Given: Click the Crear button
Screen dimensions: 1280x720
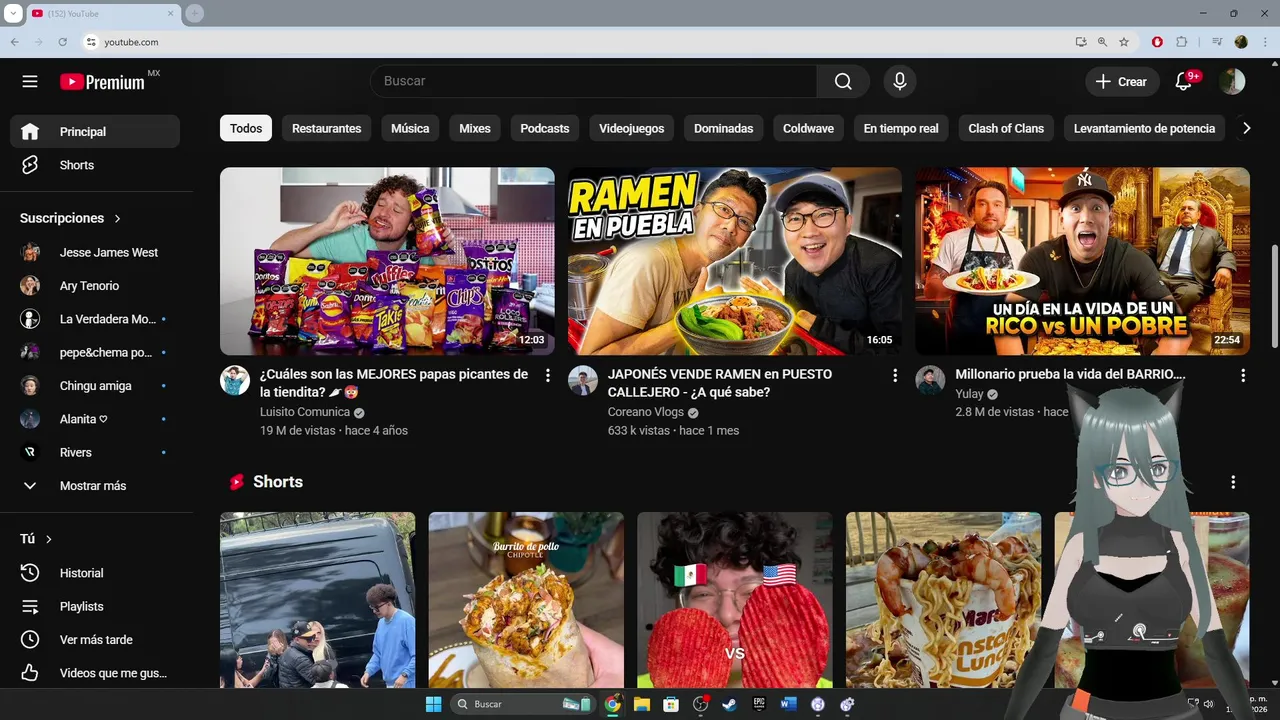Looking at the screenshot, I should point(1122,81).
